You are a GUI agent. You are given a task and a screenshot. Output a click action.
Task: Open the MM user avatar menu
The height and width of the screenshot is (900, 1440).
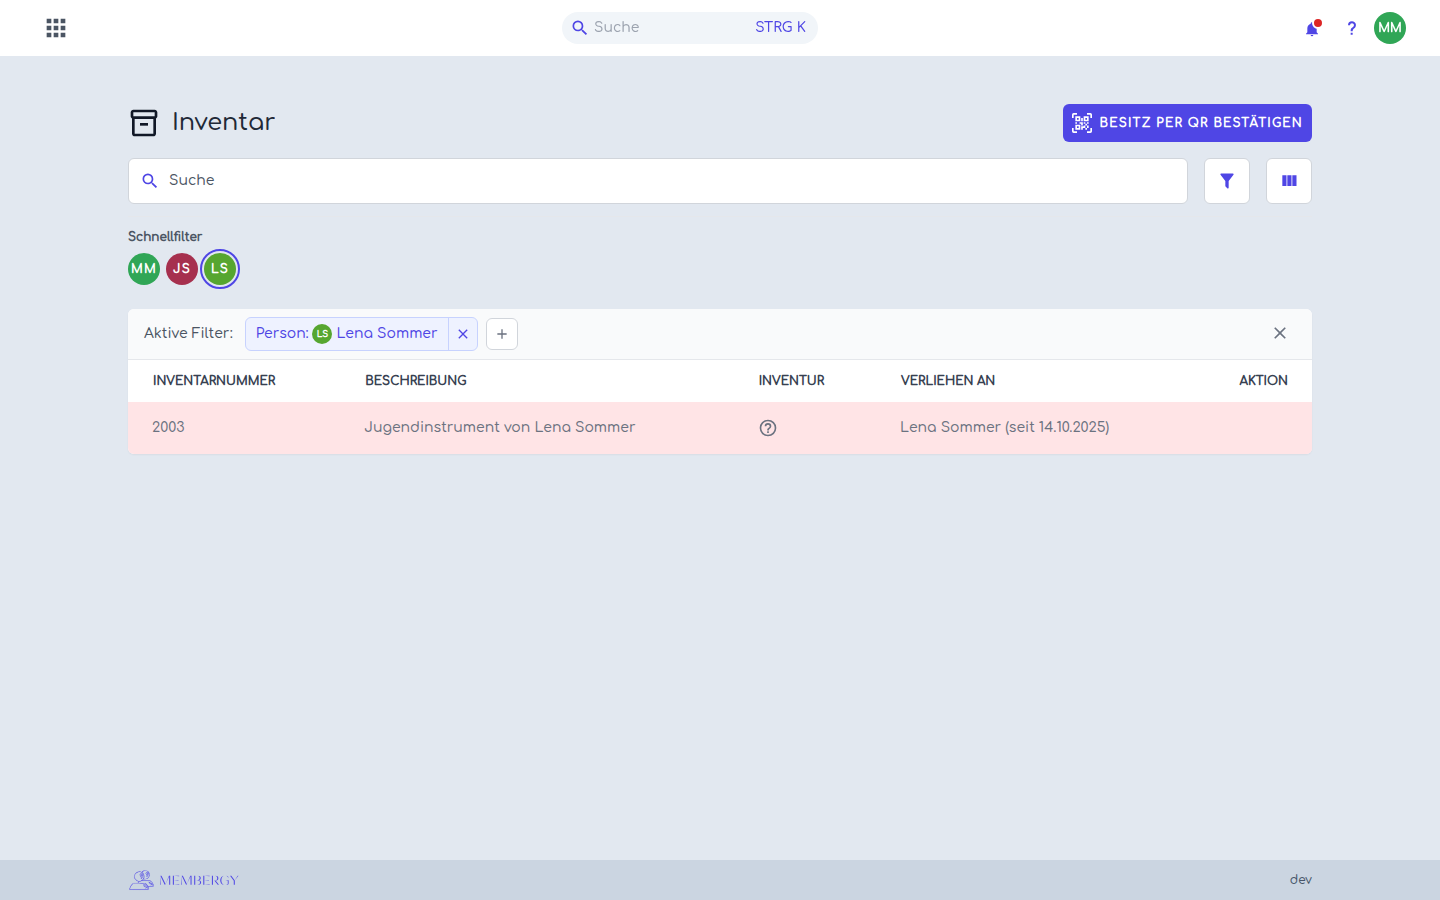coord(1390,28)
